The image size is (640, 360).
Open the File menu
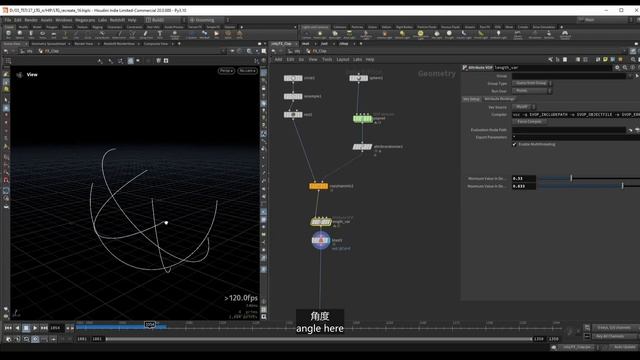(7, 20)
